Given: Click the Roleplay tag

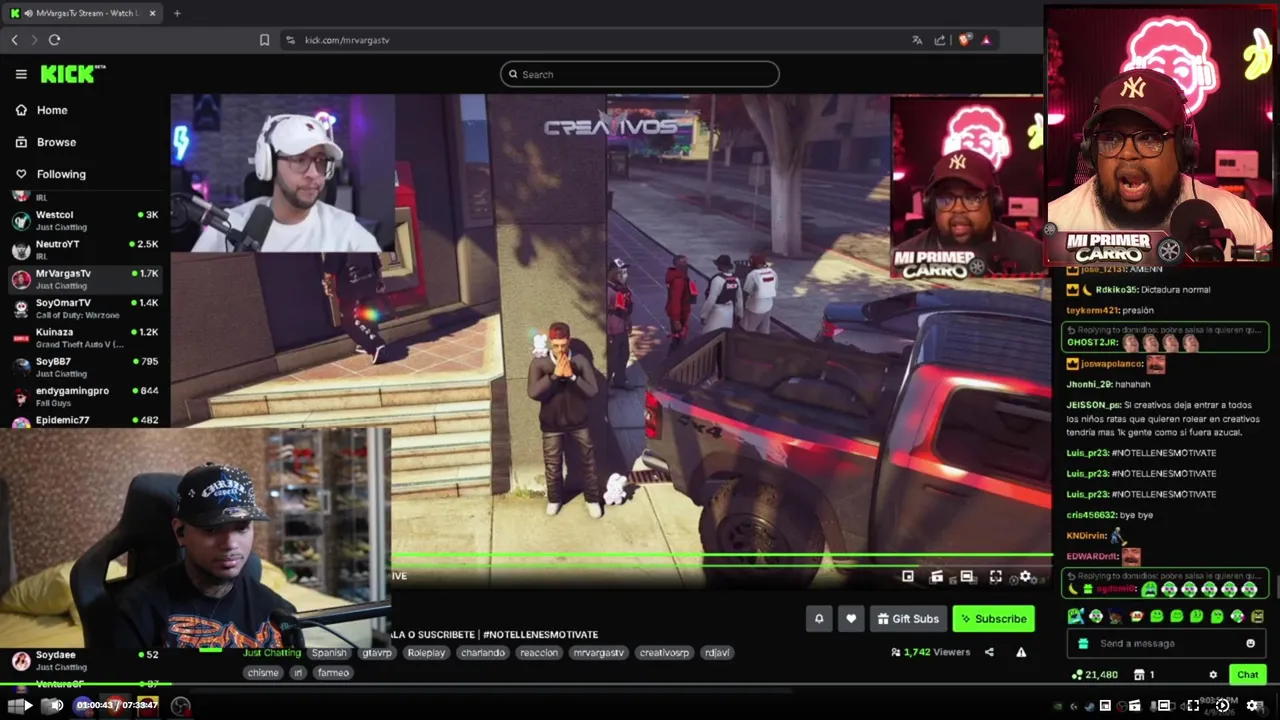Looking at the screenshot, I should [x=426, y=653].
